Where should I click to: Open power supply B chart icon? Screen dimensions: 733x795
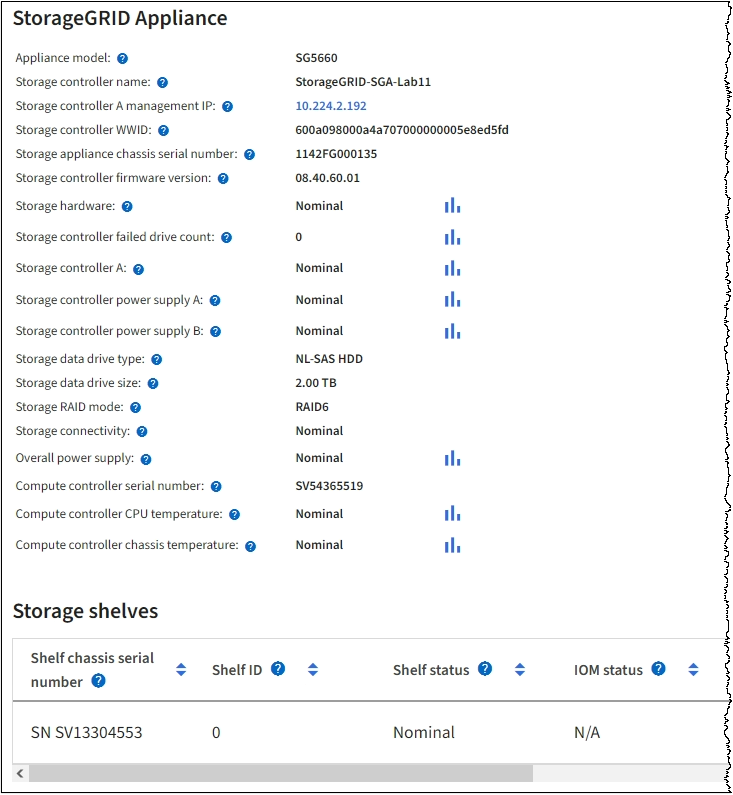click(x=452, y=331)
